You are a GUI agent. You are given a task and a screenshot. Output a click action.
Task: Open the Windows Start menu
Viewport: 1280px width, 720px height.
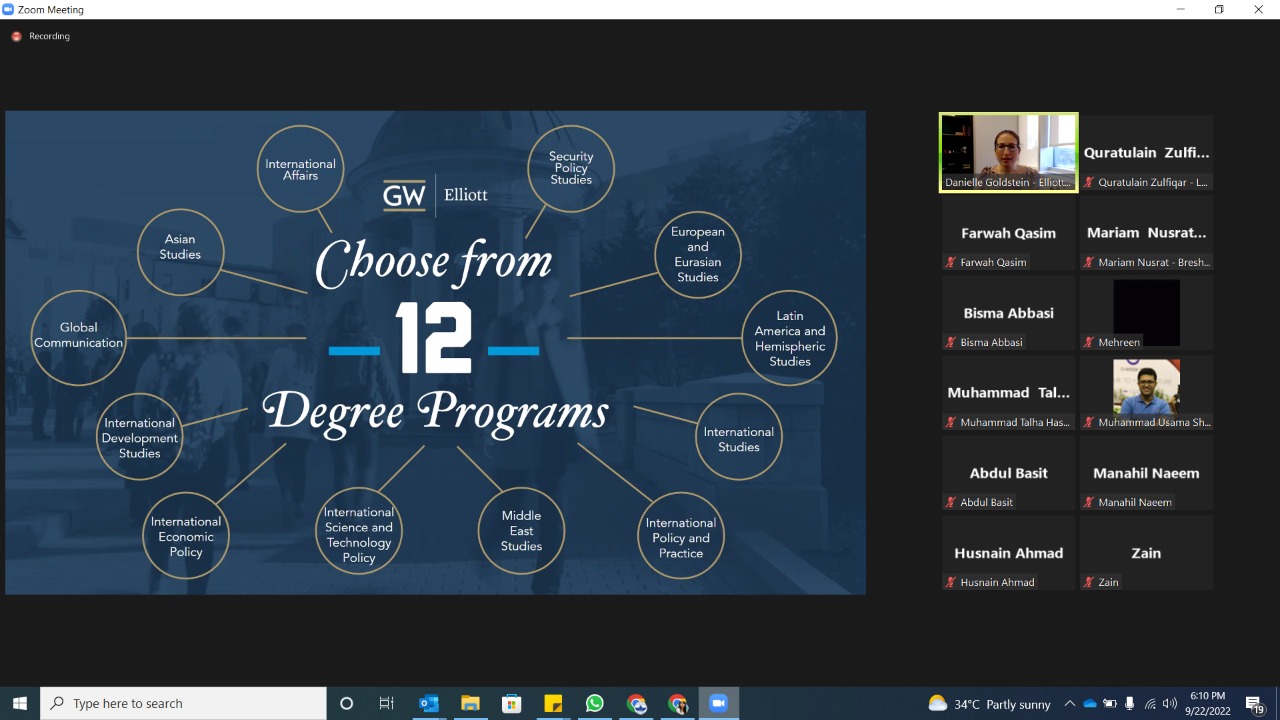20,704
